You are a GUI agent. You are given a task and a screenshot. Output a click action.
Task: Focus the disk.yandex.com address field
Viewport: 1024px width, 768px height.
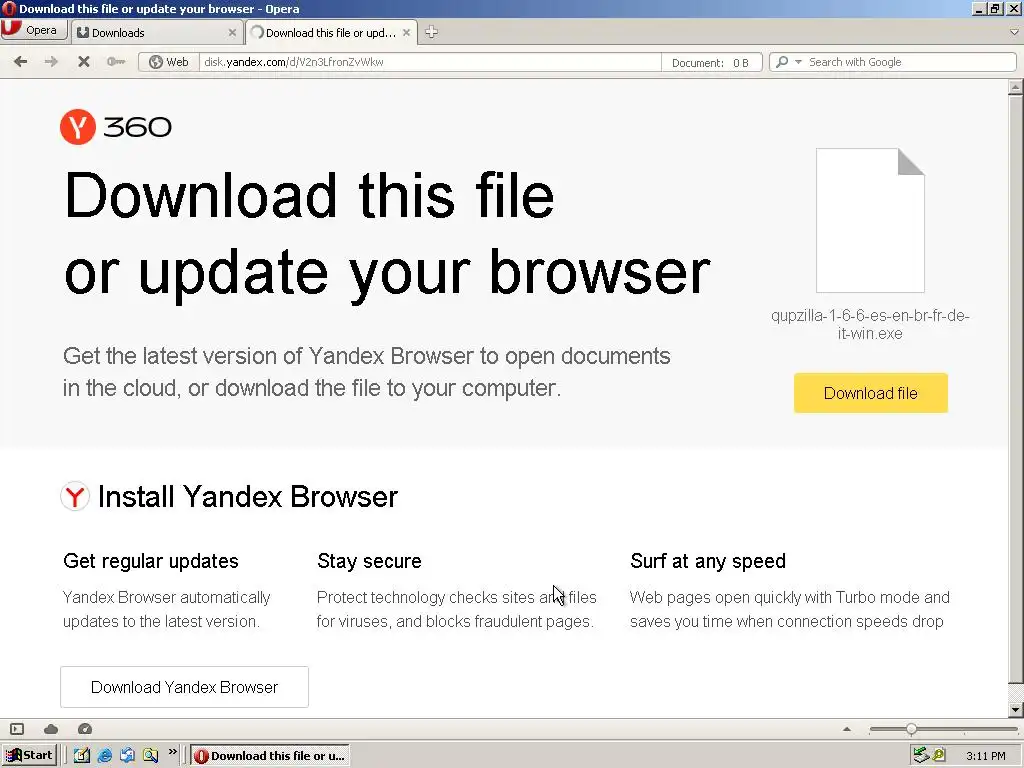pos(430,62)
